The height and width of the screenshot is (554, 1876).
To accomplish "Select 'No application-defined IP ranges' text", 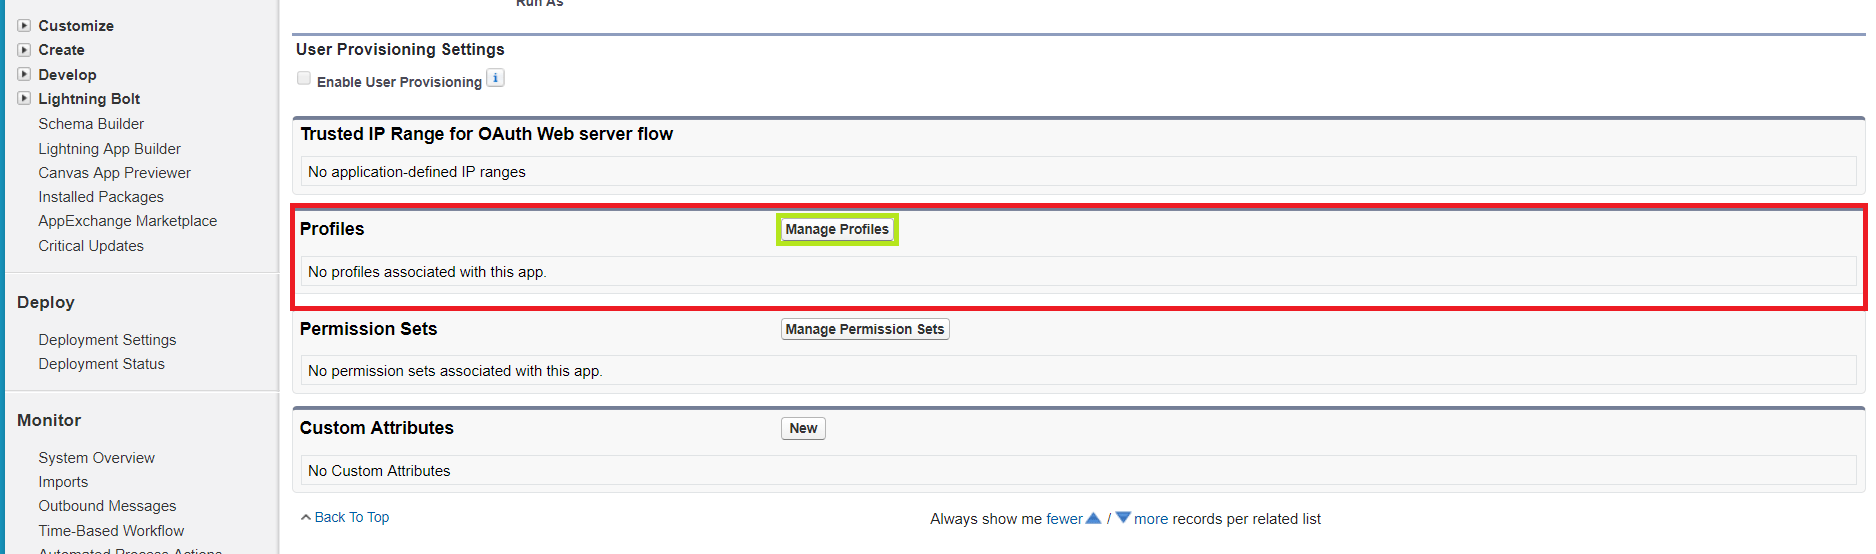I will click(x=417, y=172).
